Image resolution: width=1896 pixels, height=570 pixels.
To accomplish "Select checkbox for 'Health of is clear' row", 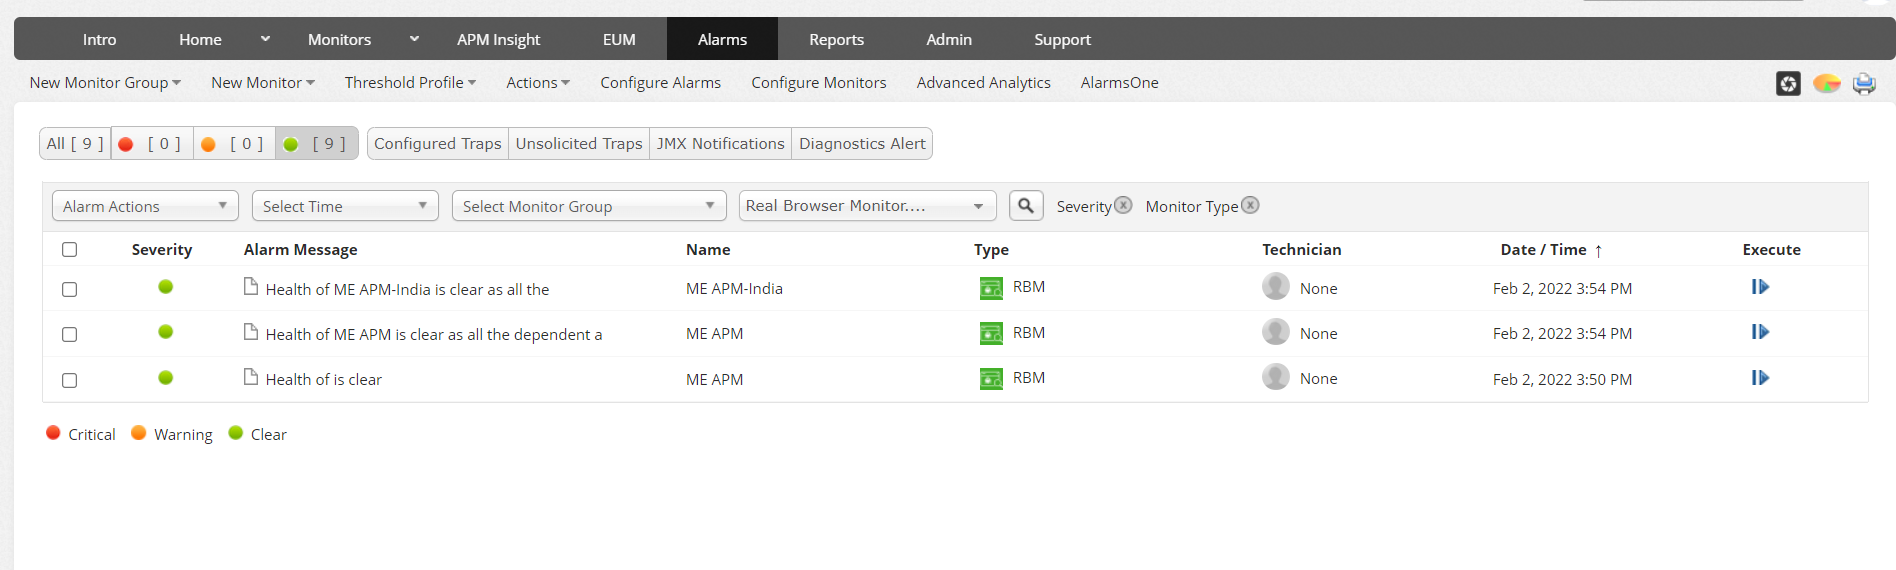I will (x=69, y=381).
